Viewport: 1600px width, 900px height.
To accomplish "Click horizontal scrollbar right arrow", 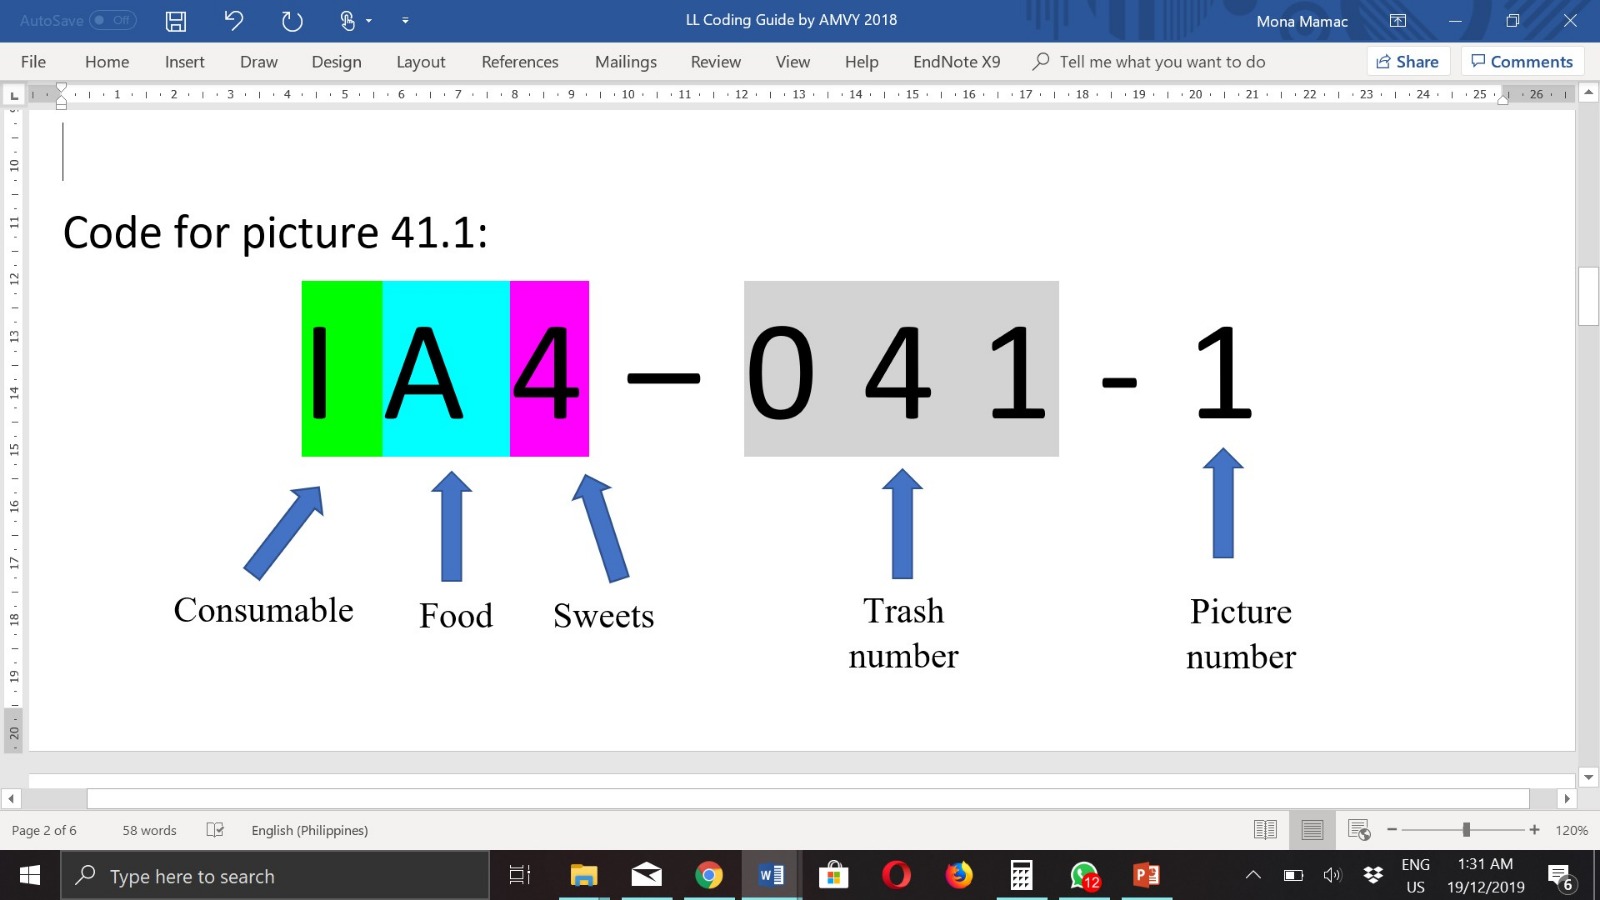I will (x=1567, y=799).
